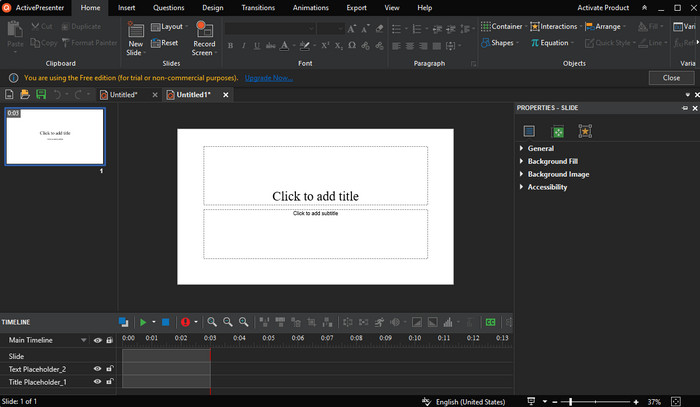Open the font size combo box
700x407 pixels.
330,29
